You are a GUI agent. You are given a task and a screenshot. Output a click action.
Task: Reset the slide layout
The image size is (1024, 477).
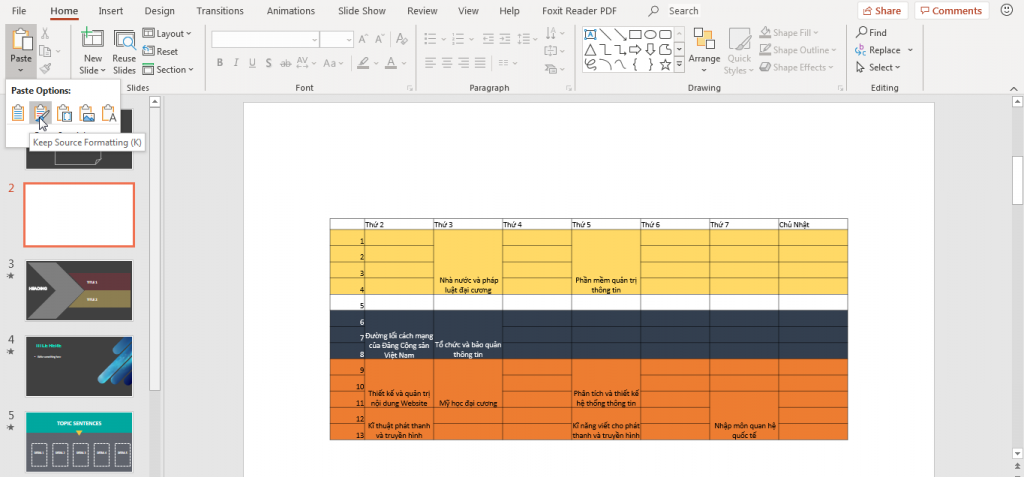click(x=161, y=52)
